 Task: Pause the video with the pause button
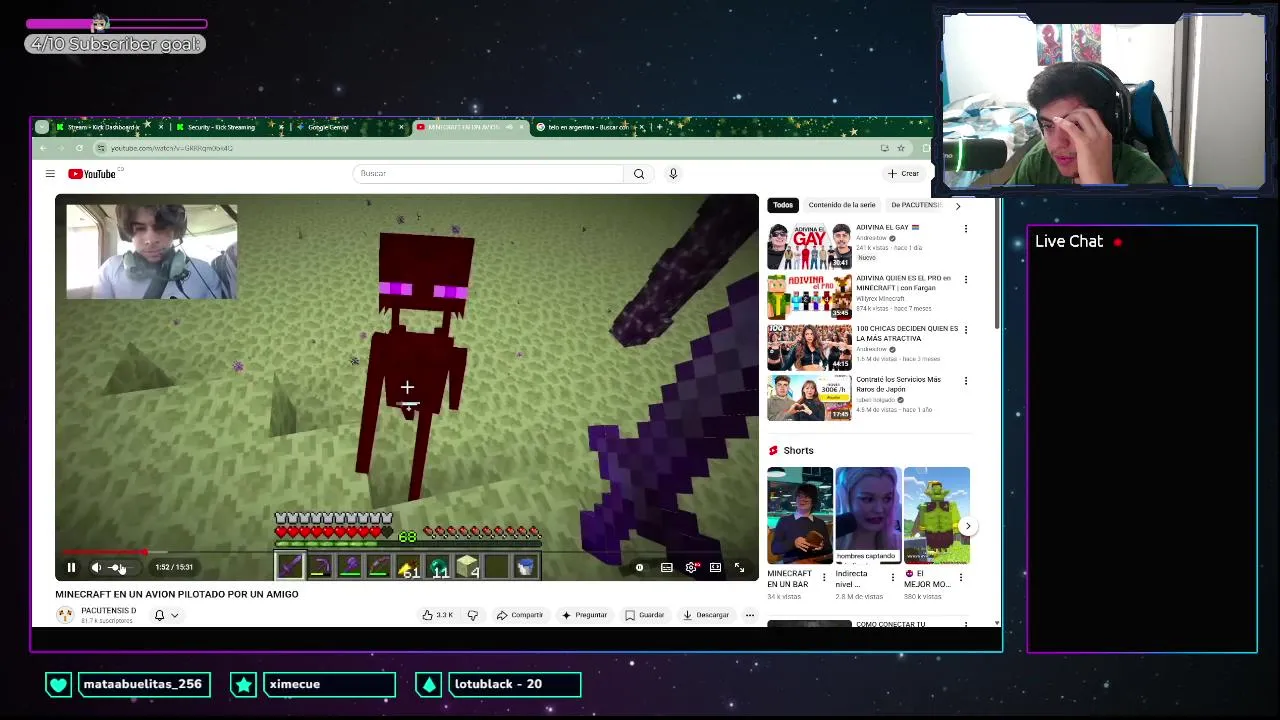pos(71,567)
